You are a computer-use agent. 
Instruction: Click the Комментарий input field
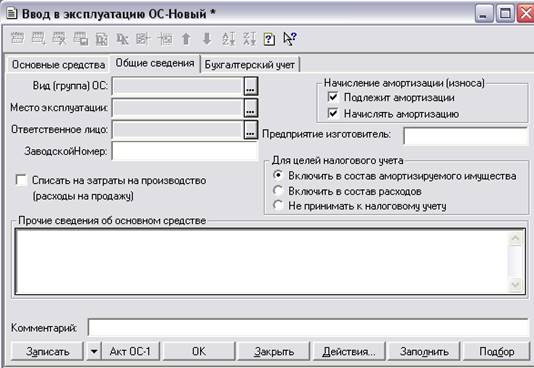click(308, 328)
